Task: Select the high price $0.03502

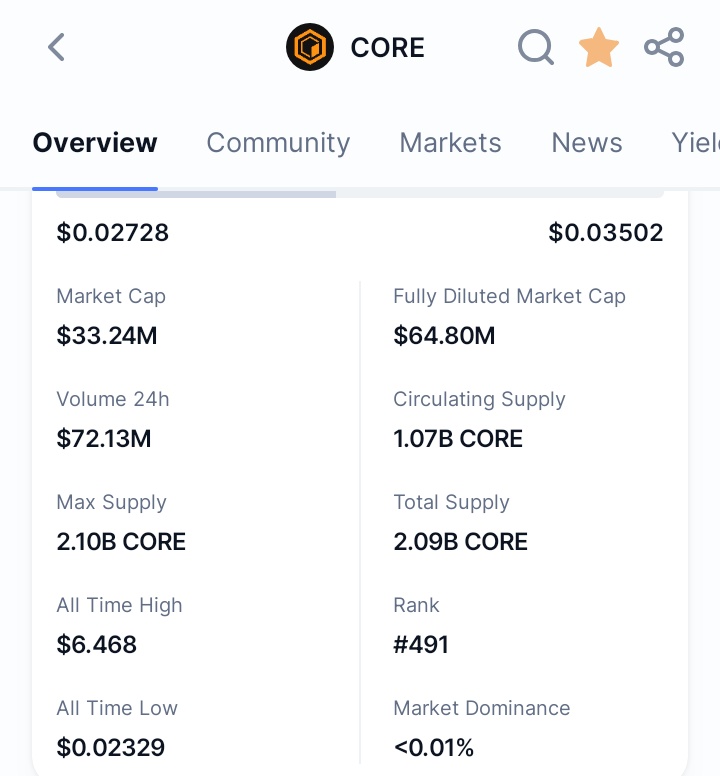Action: [x=606, y=233]
